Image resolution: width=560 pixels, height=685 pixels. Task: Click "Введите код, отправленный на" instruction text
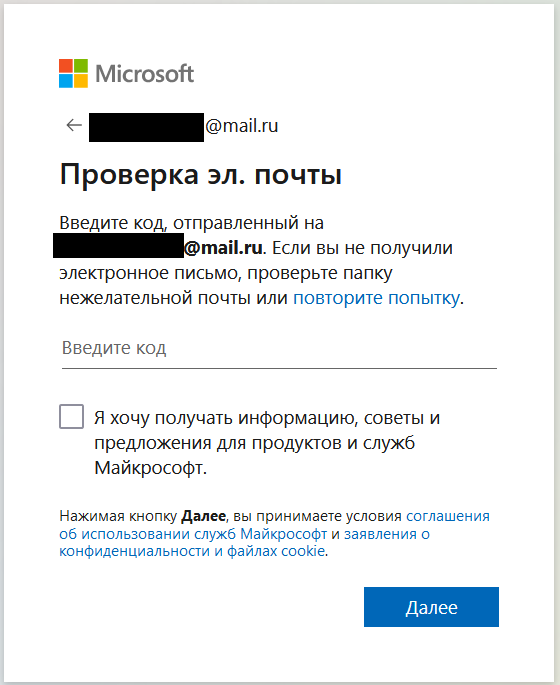(191, 223)
